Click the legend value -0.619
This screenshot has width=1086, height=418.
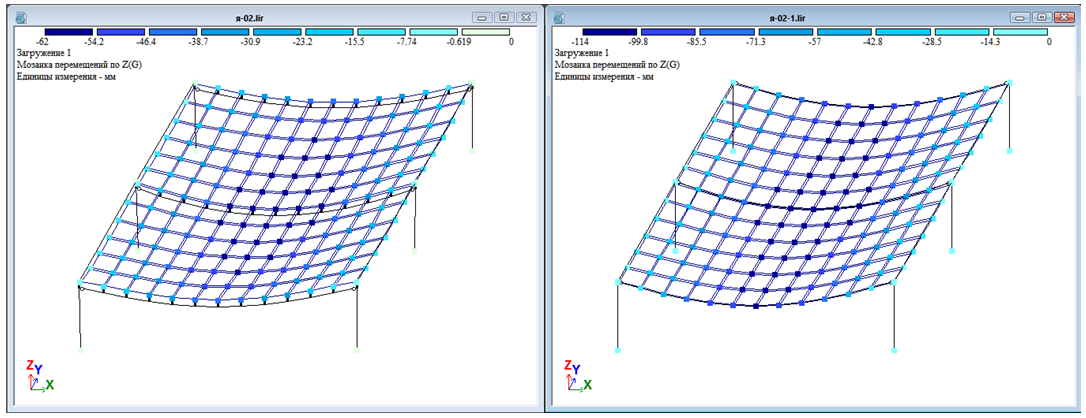tap(460, 42)
